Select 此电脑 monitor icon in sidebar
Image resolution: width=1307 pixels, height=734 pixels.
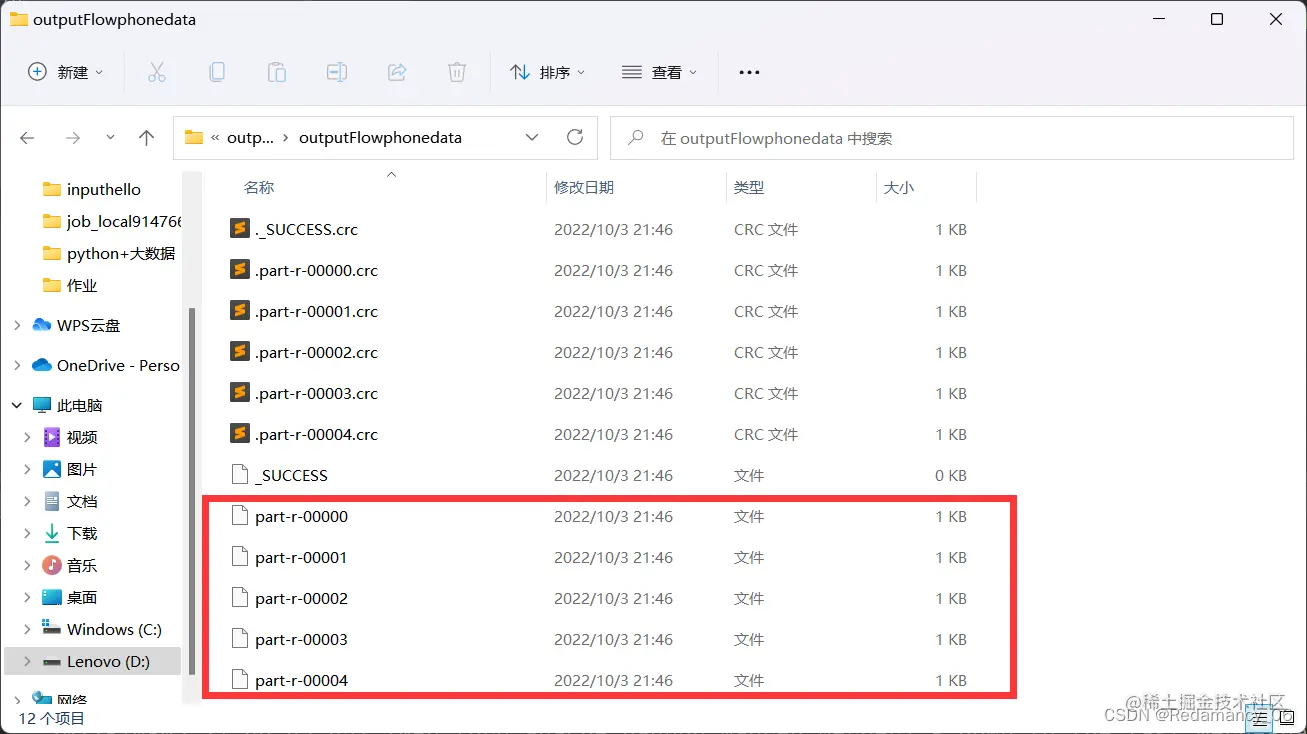tap(42, 405)
